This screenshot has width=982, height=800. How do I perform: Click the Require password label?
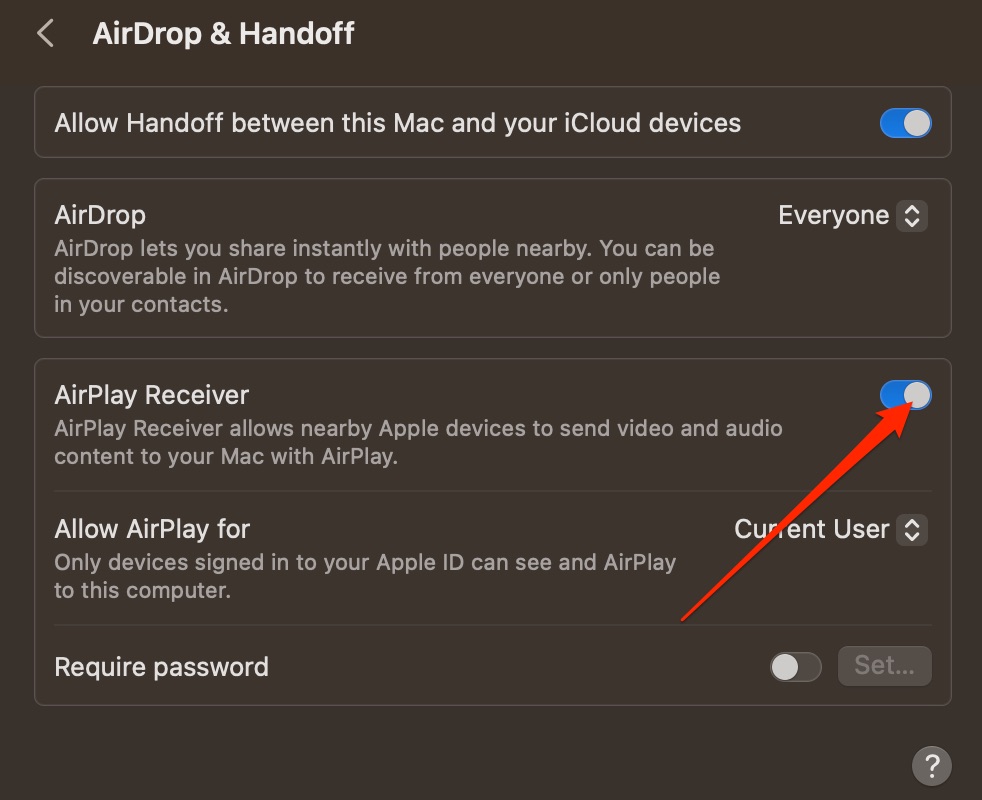(x=162, y=667)
